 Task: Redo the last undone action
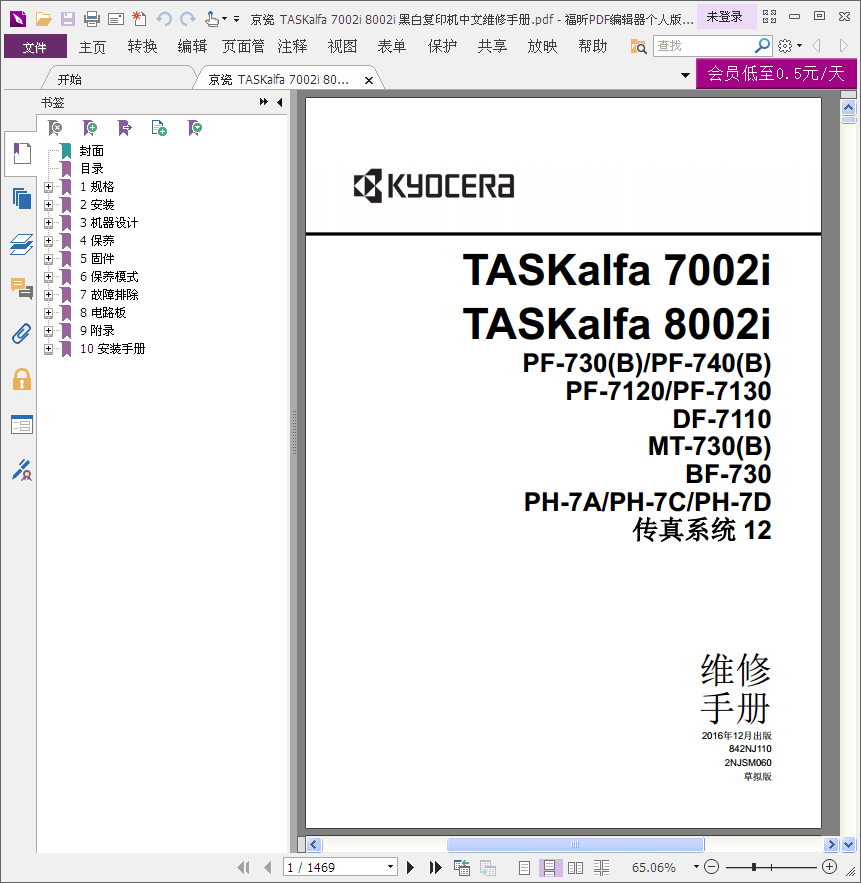point(188,19)
